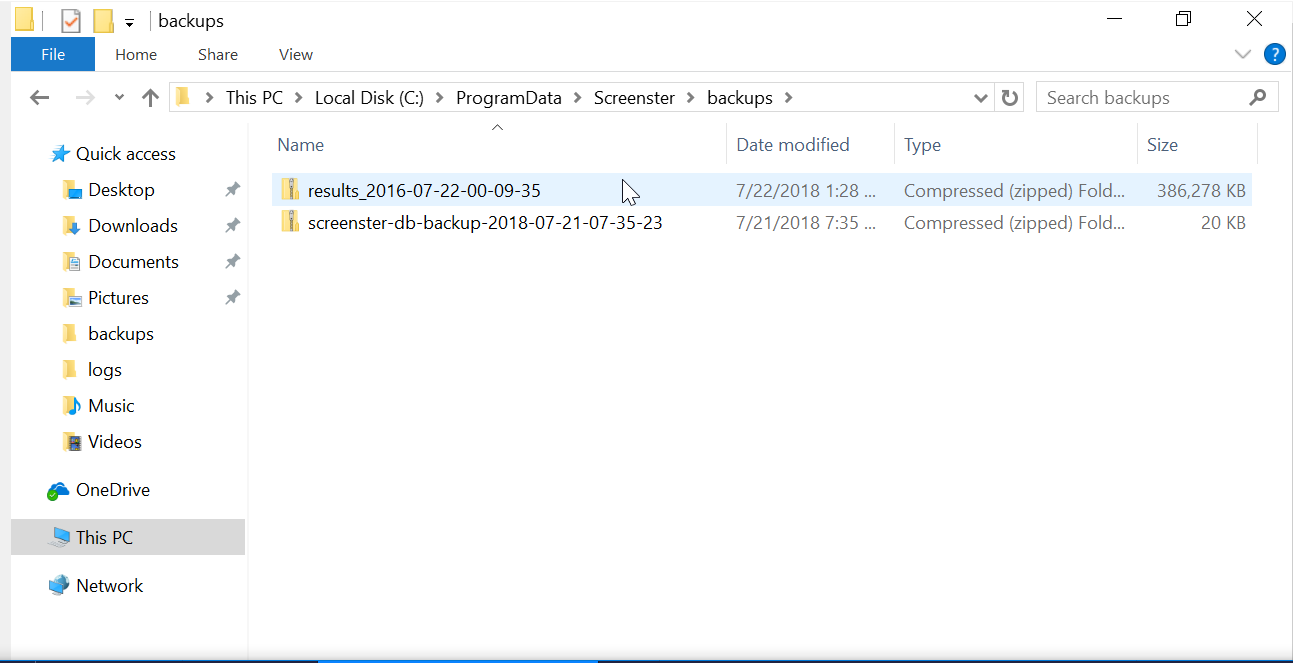Switch to the View ribbon tab
The image size is (1293, 663).
pyautogui.click(x=295, y=55)
